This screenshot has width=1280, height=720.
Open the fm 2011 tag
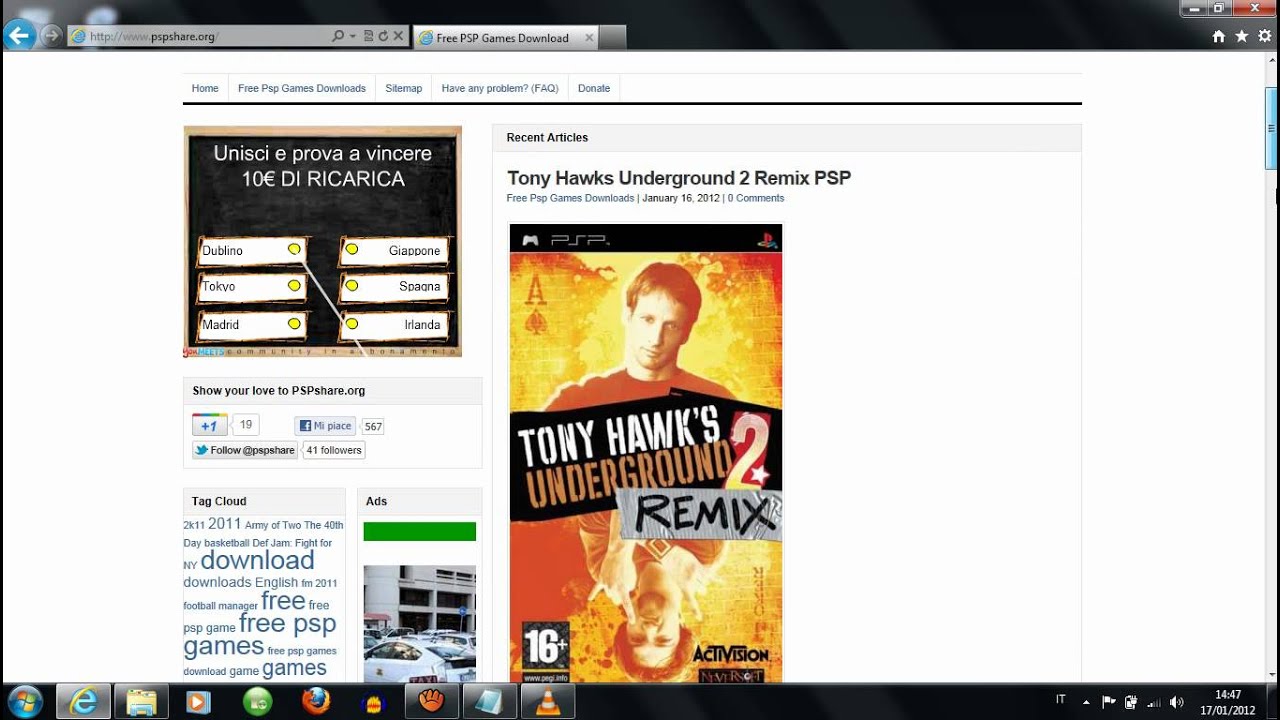pos(319,583)
